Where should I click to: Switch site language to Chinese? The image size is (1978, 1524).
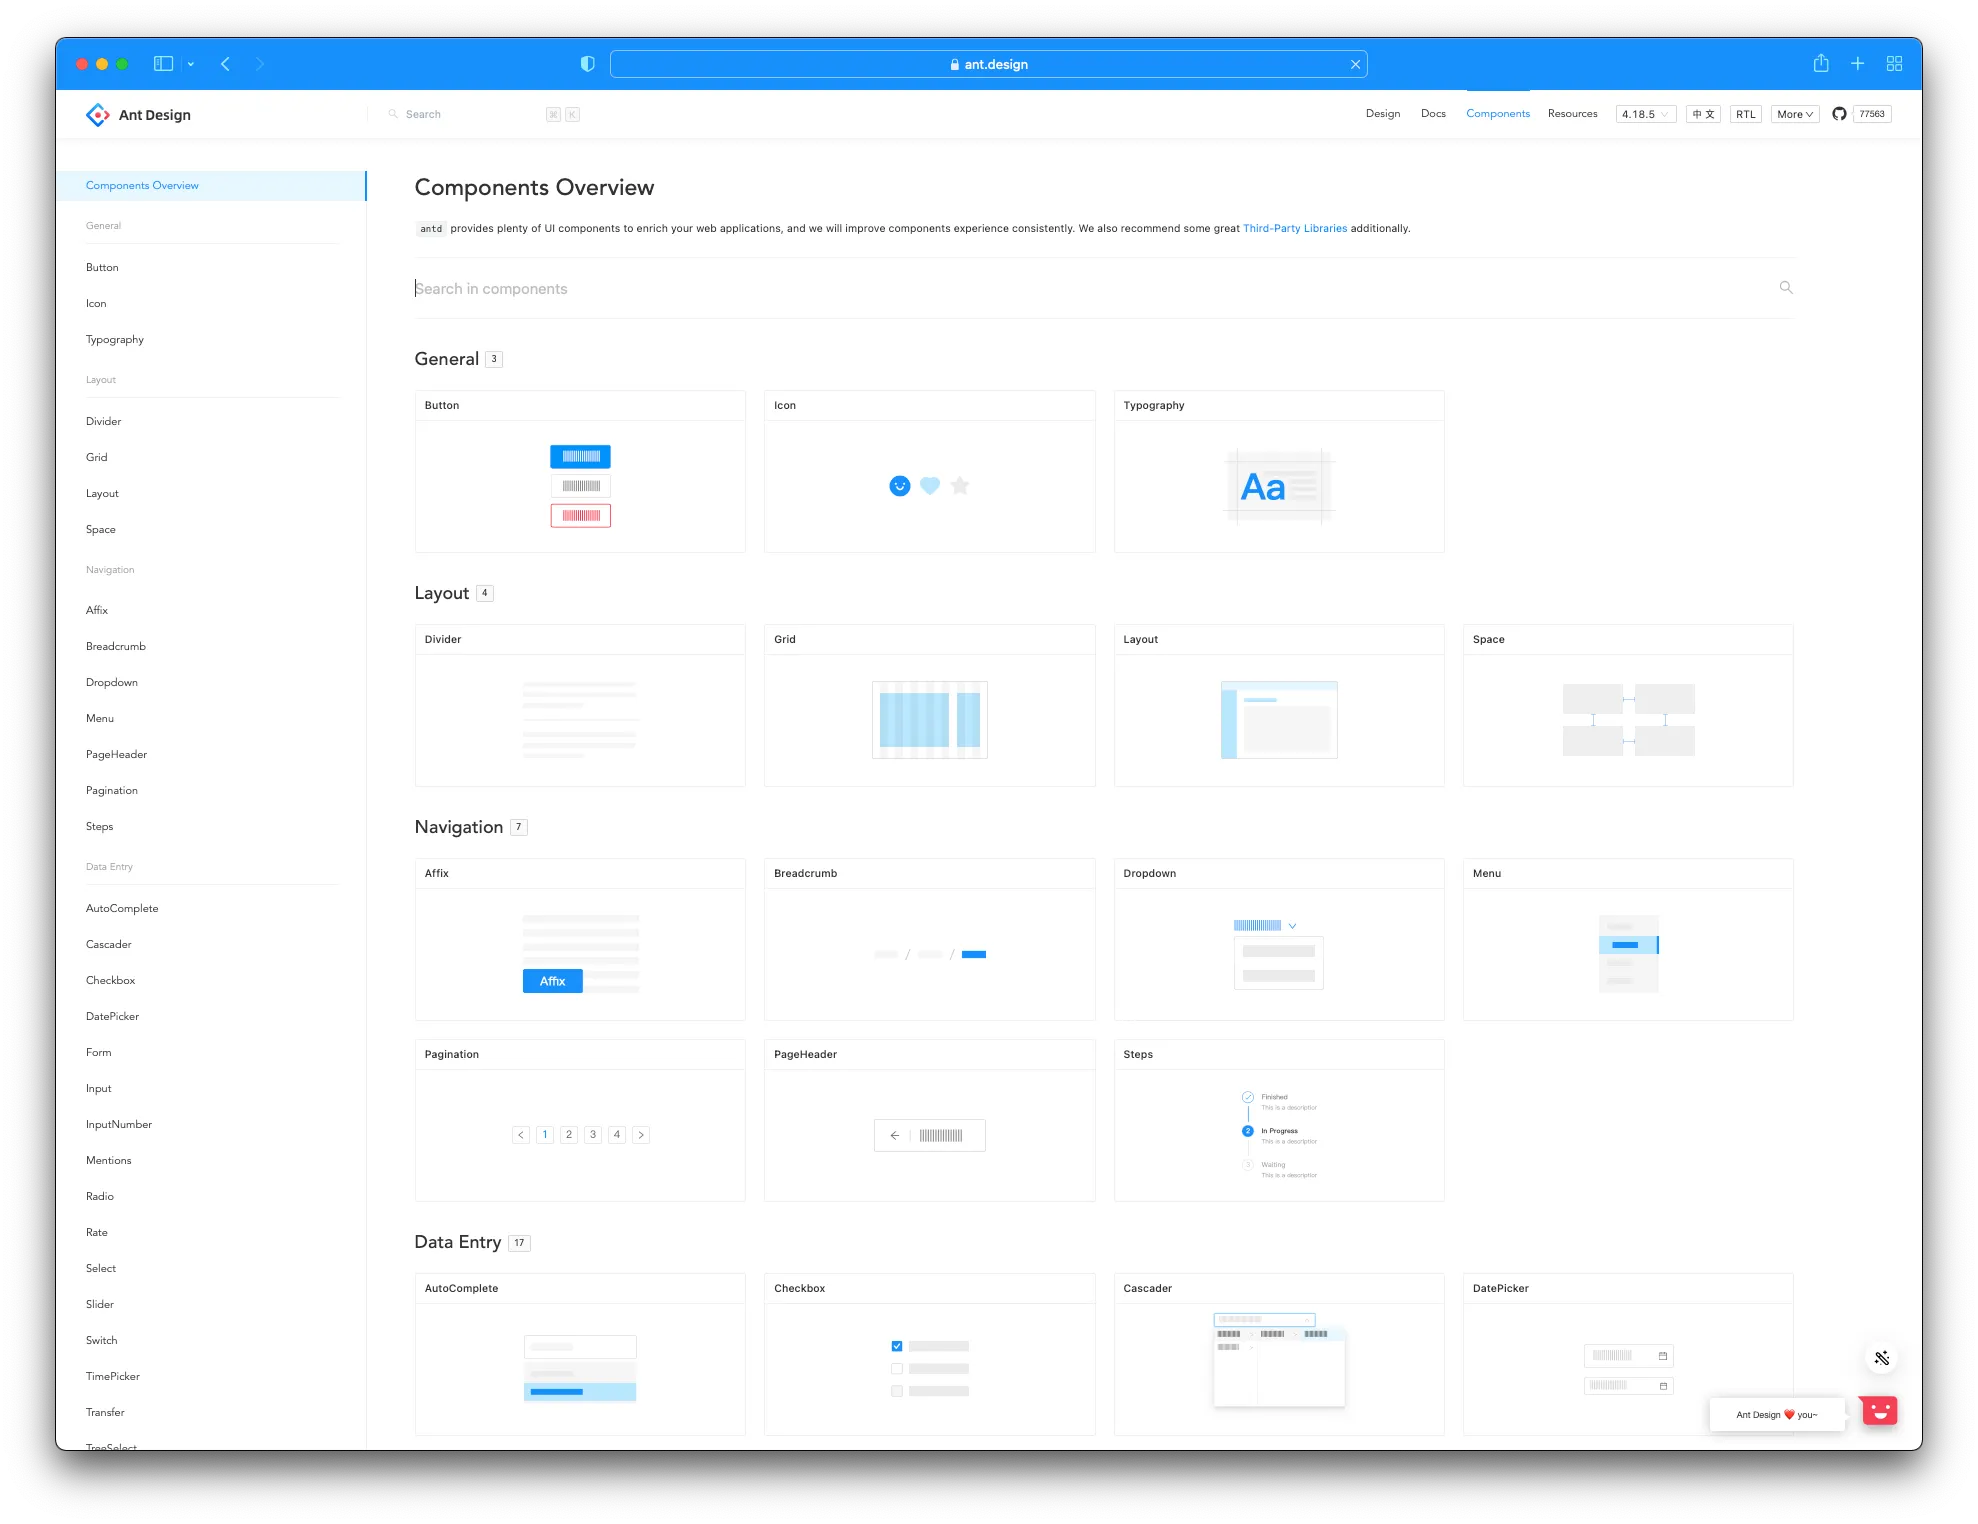click(x=1703, y=114)
